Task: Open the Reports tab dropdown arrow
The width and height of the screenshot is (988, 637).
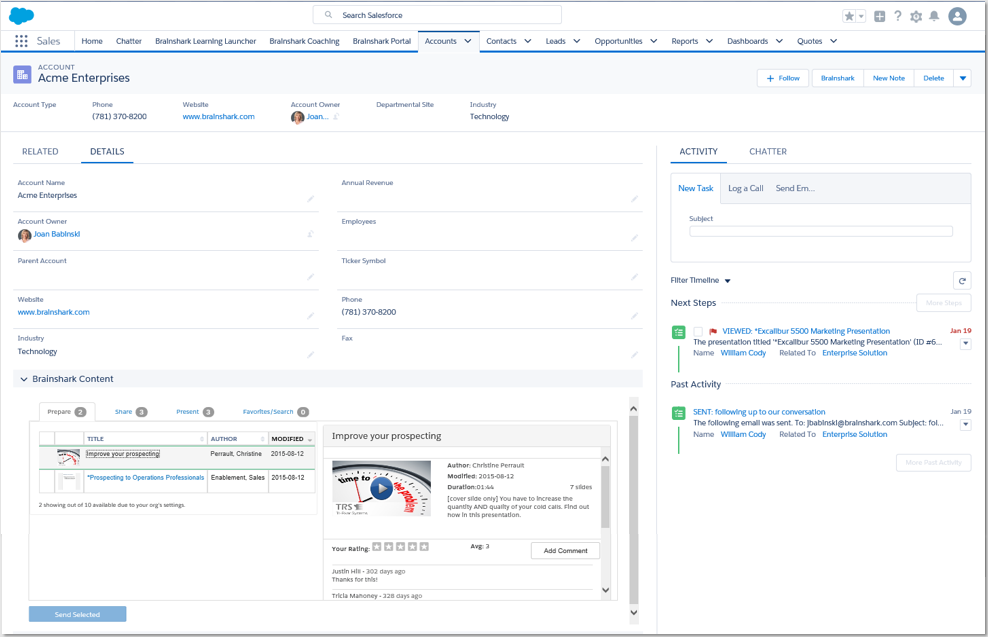Action: (x=709, y=41)
